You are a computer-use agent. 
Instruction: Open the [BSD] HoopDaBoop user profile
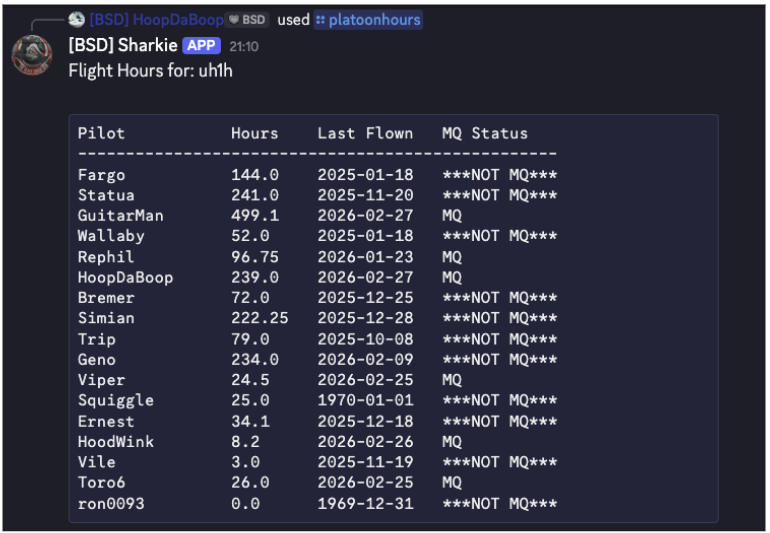coord(155,20)
